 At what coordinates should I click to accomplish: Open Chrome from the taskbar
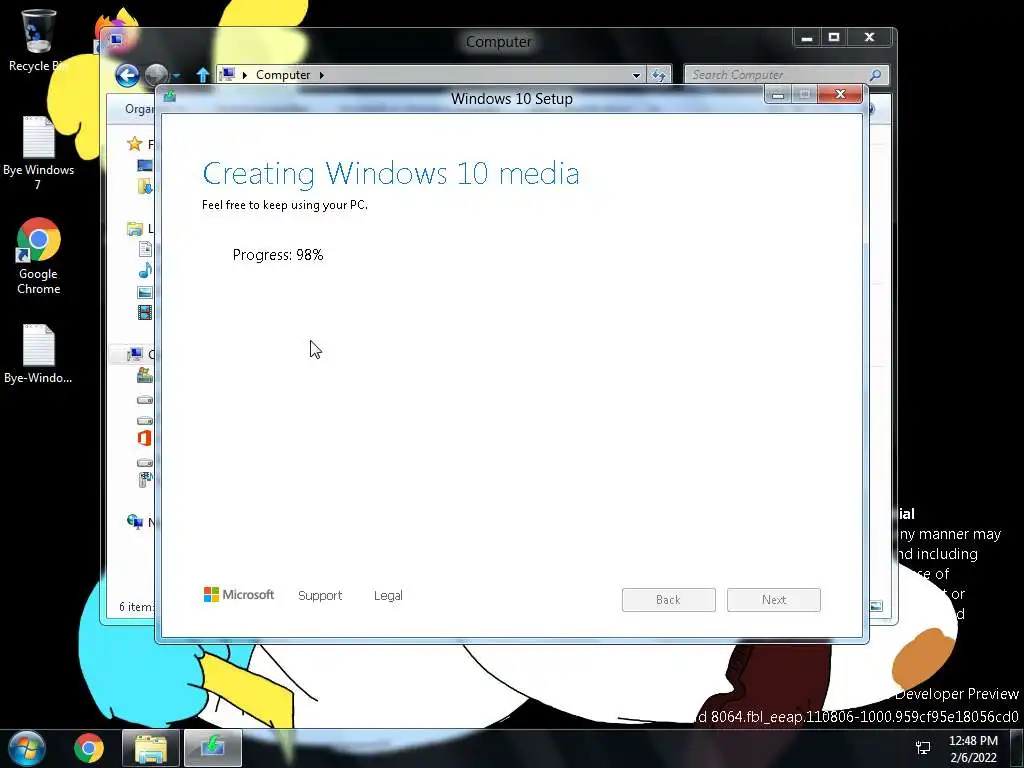[x=89, y=748]
